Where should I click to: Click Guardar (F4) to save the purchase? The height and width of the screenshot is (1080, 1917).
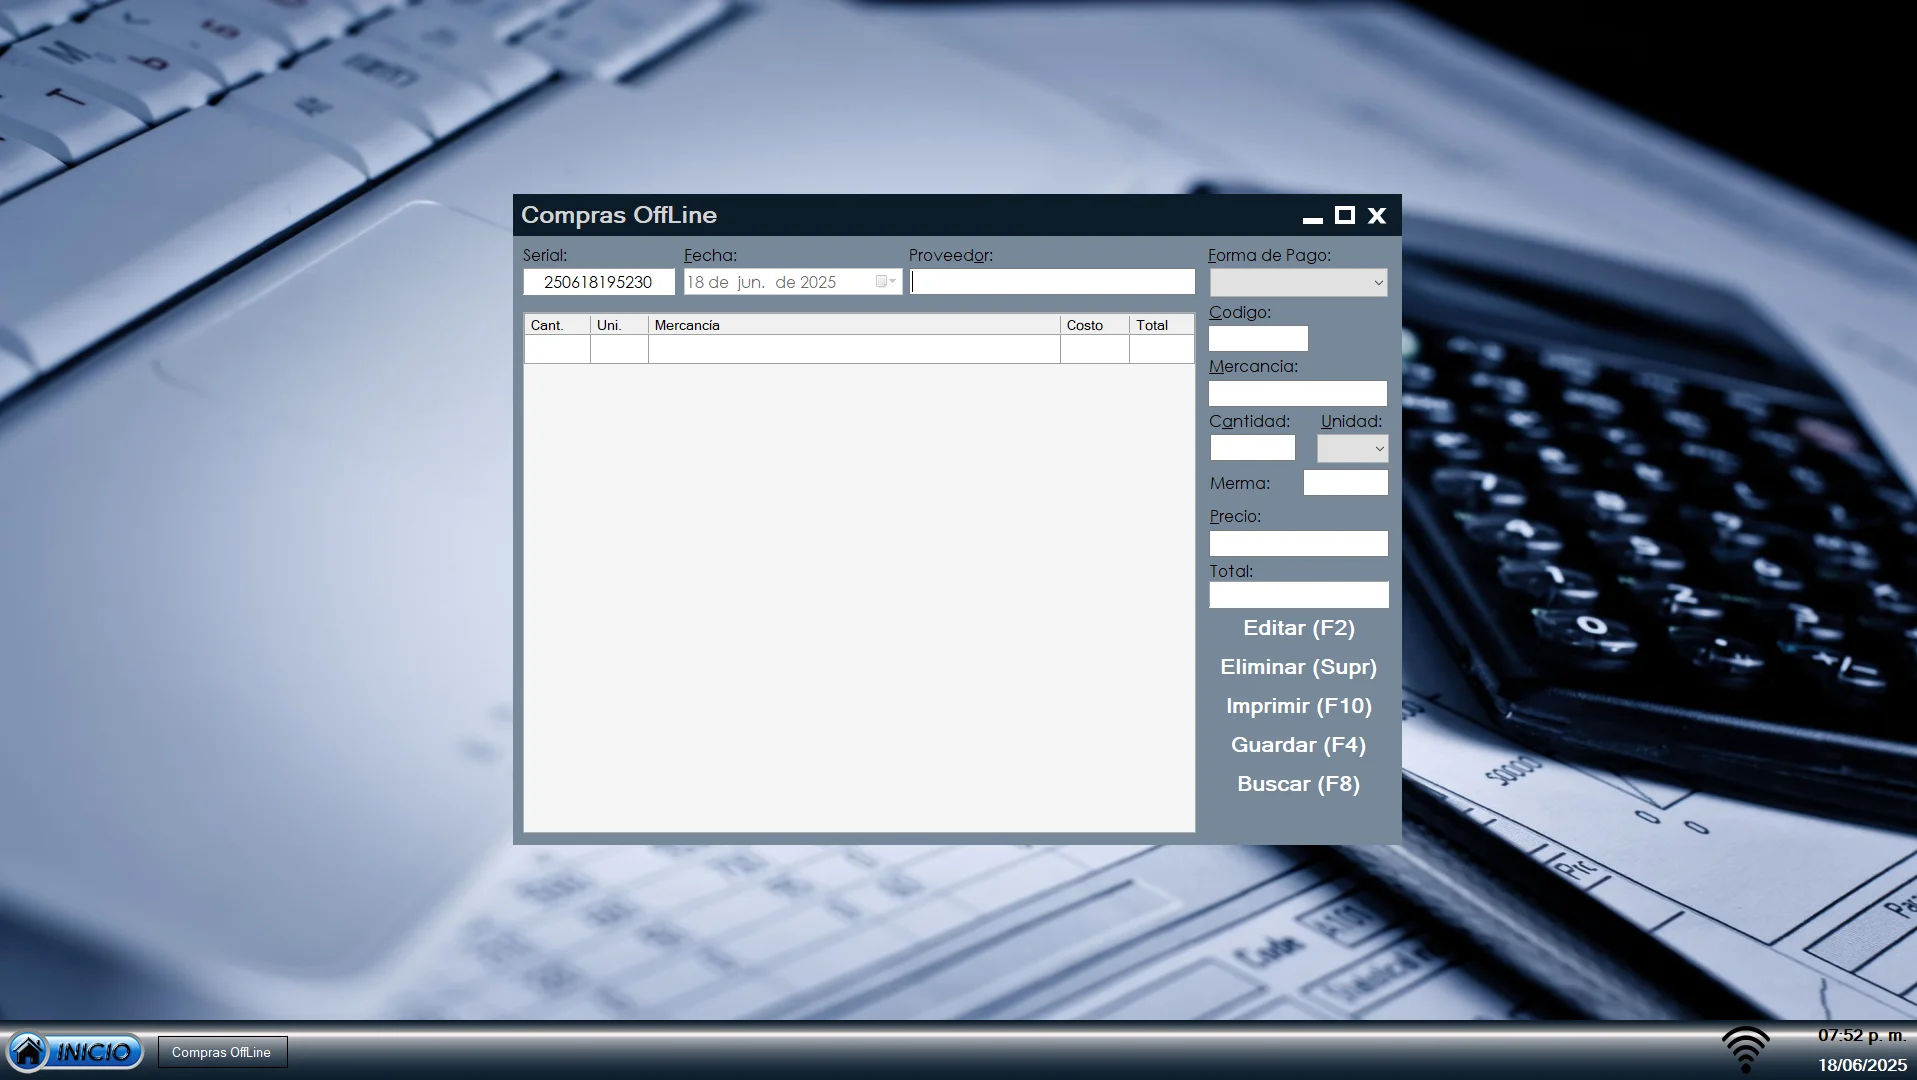click(x=1297, y=744)
